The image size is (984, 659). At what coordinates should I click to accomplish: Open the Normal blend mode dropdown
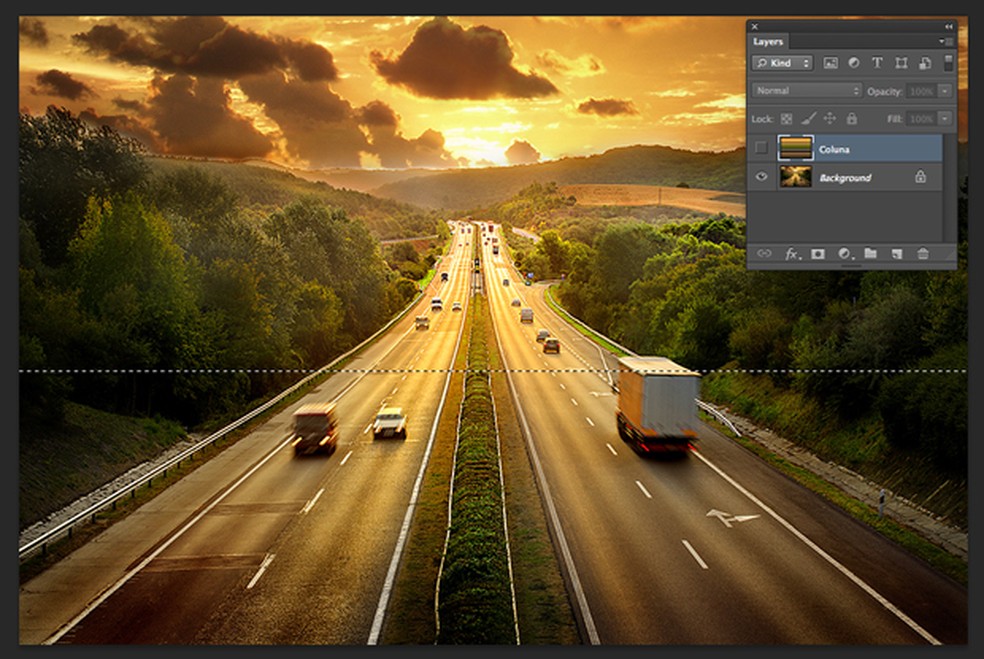(x=806, y=91)
